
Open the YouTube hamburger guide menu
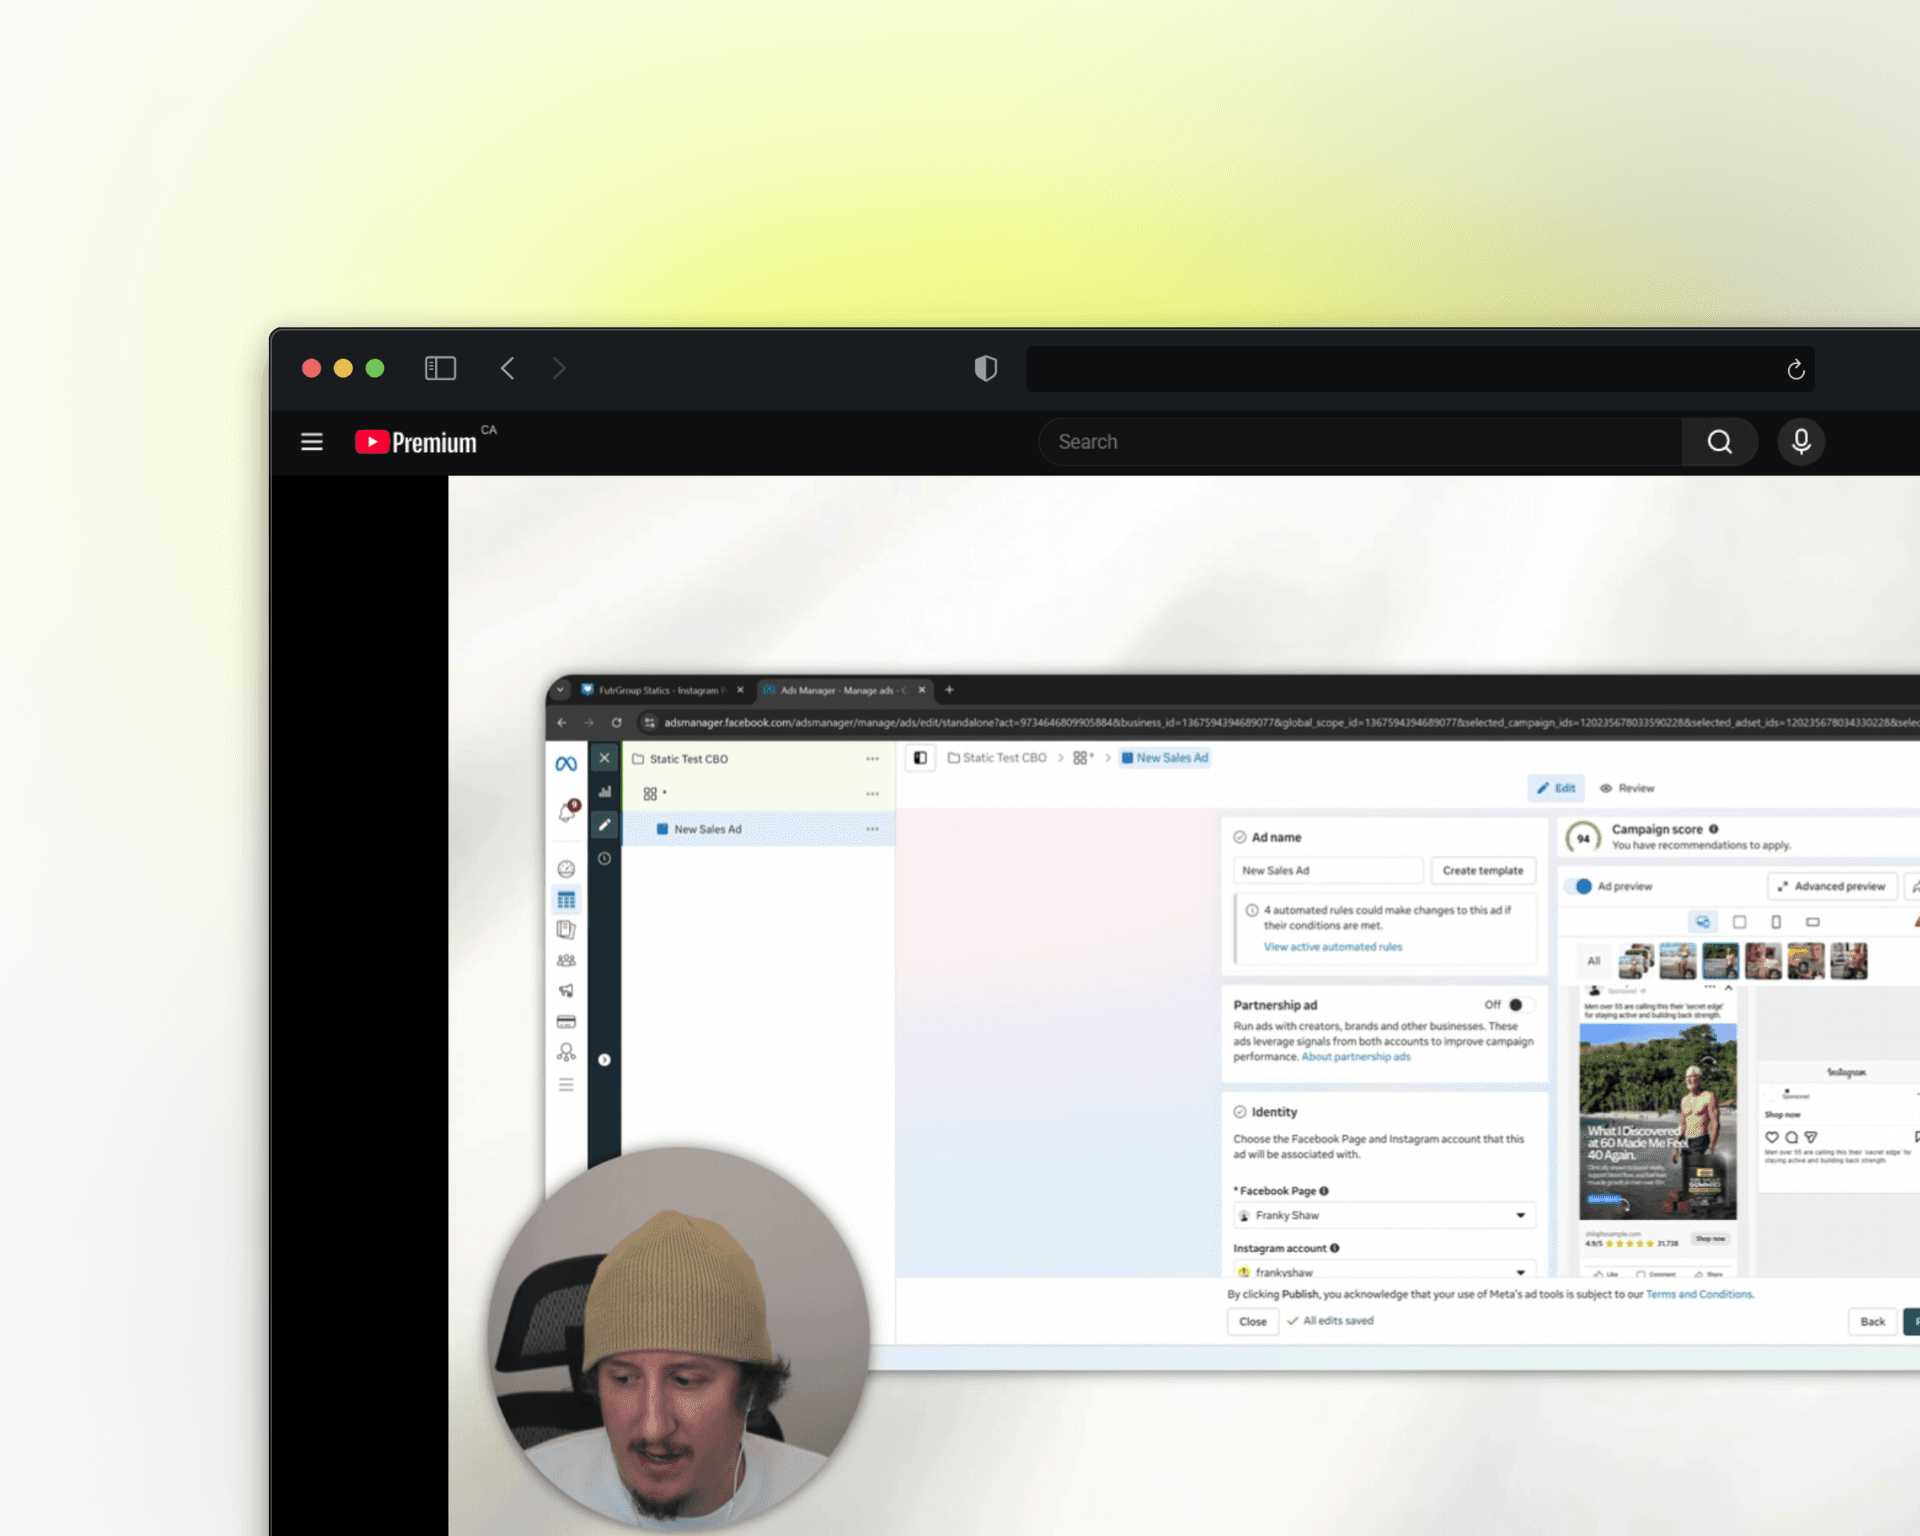point(311,441)
